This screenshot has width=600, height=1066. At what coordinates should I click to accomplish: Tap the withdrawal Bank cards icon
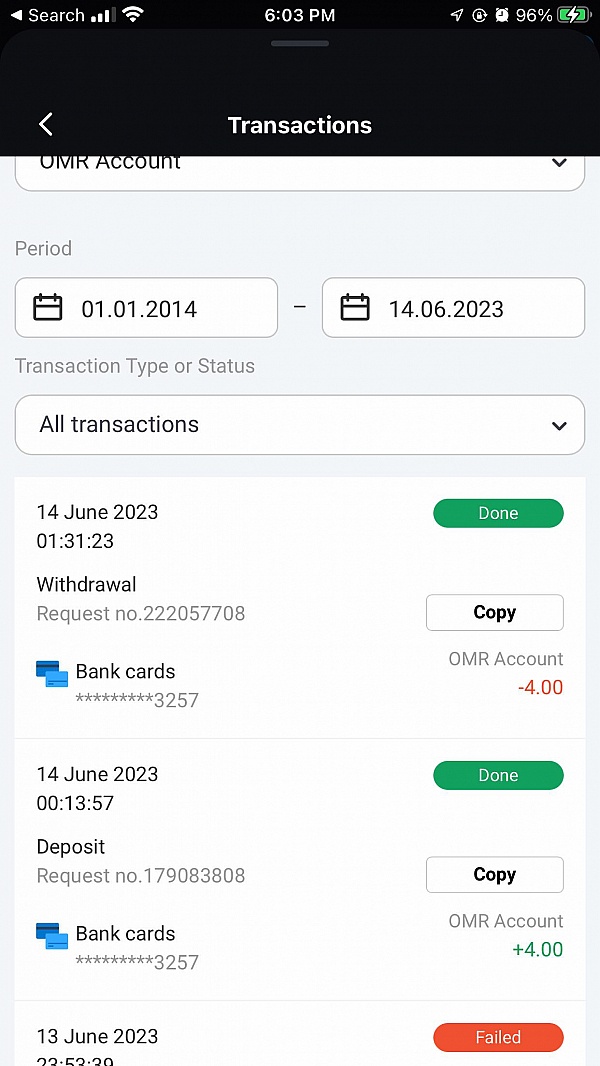point(52,674)
